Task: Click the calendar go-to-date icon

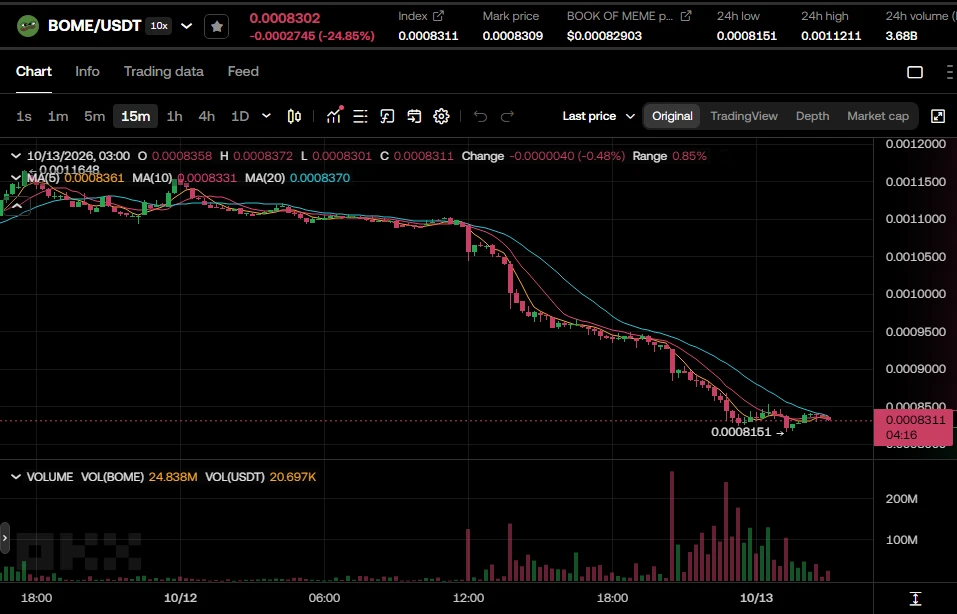Action: (414, 116)
